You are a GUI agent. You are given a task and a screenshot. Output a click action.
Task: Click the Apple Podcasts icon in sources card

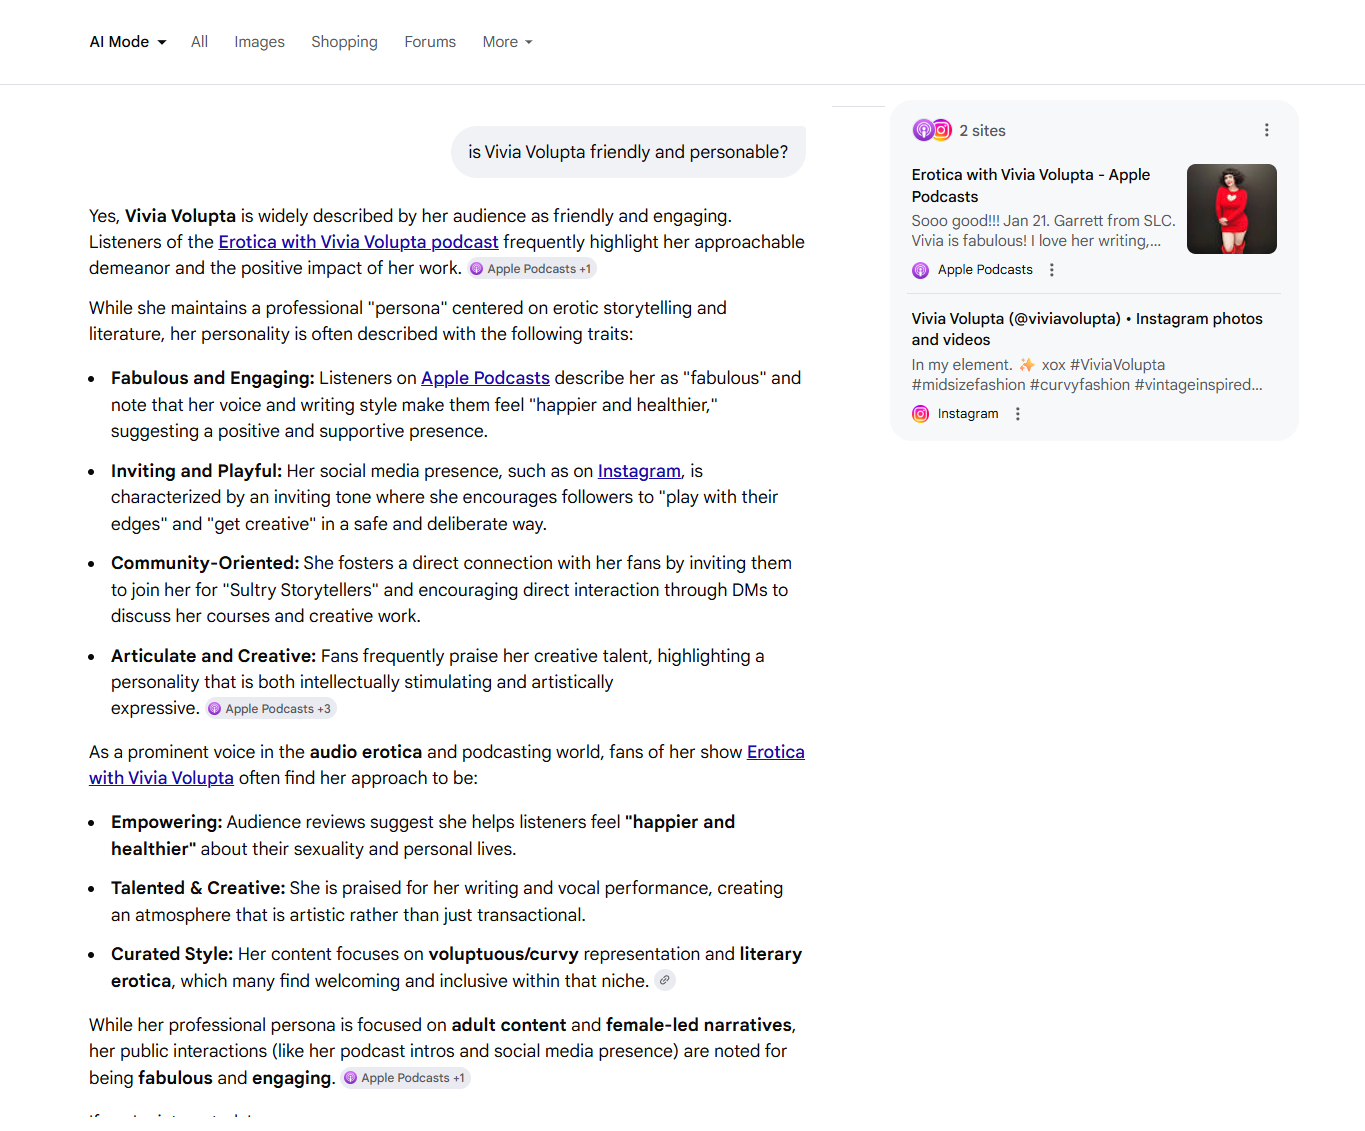921,270
